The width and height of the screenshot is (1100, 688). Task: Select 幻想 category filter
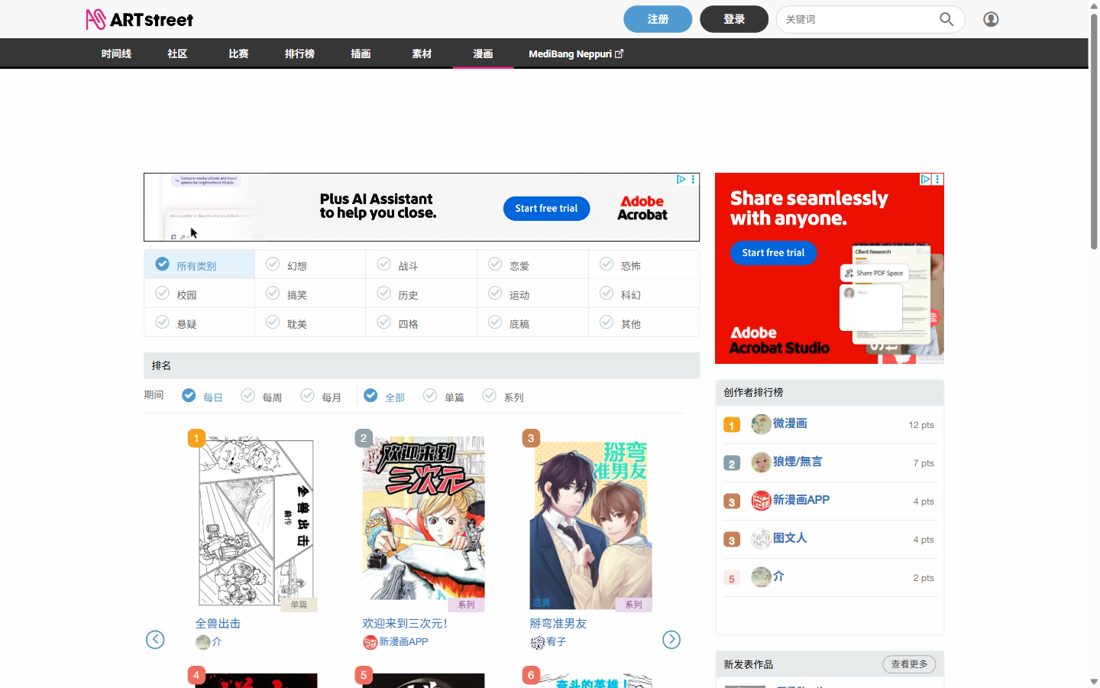[x=310, y=265]
